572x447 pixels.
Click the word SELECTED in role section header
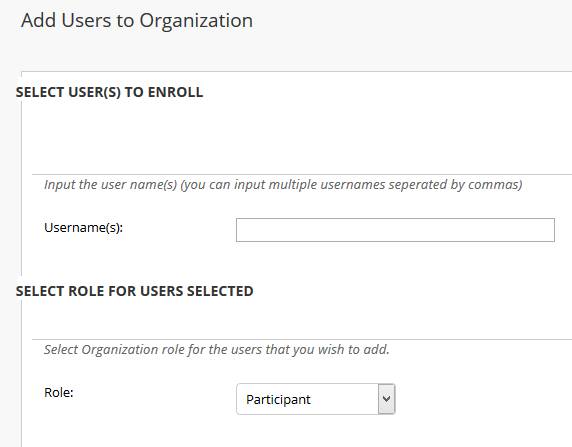click(220, 291)
